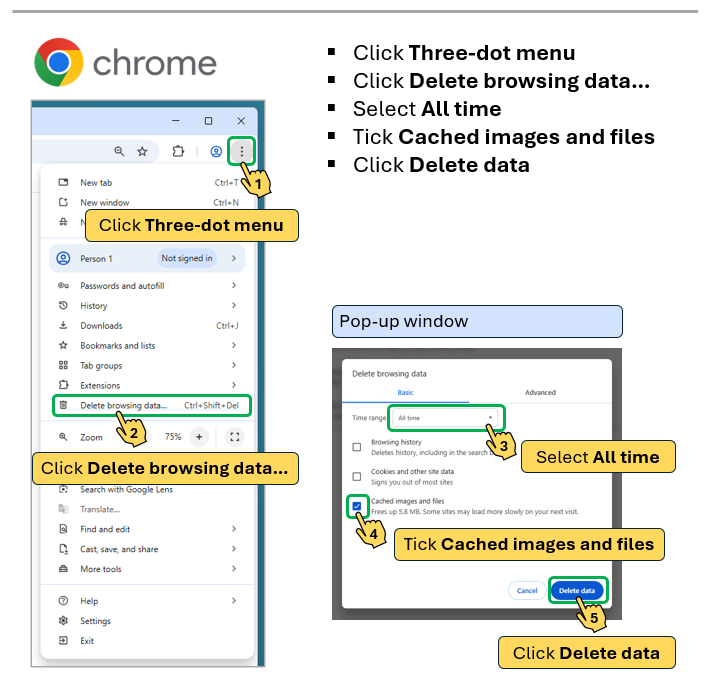This screenshot has height=686, width=709.
Task: Click the Settings gear icon
Action: click(x=63, y=620)
